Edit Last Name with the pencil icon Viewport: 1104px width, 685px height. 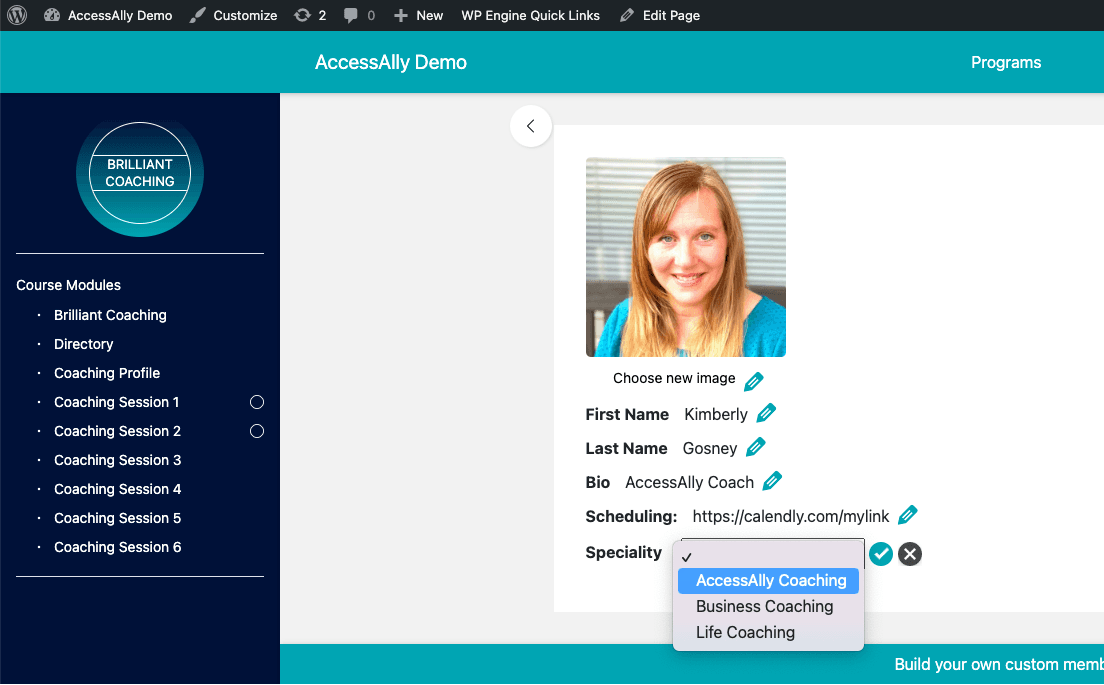[x=755, y=446]
